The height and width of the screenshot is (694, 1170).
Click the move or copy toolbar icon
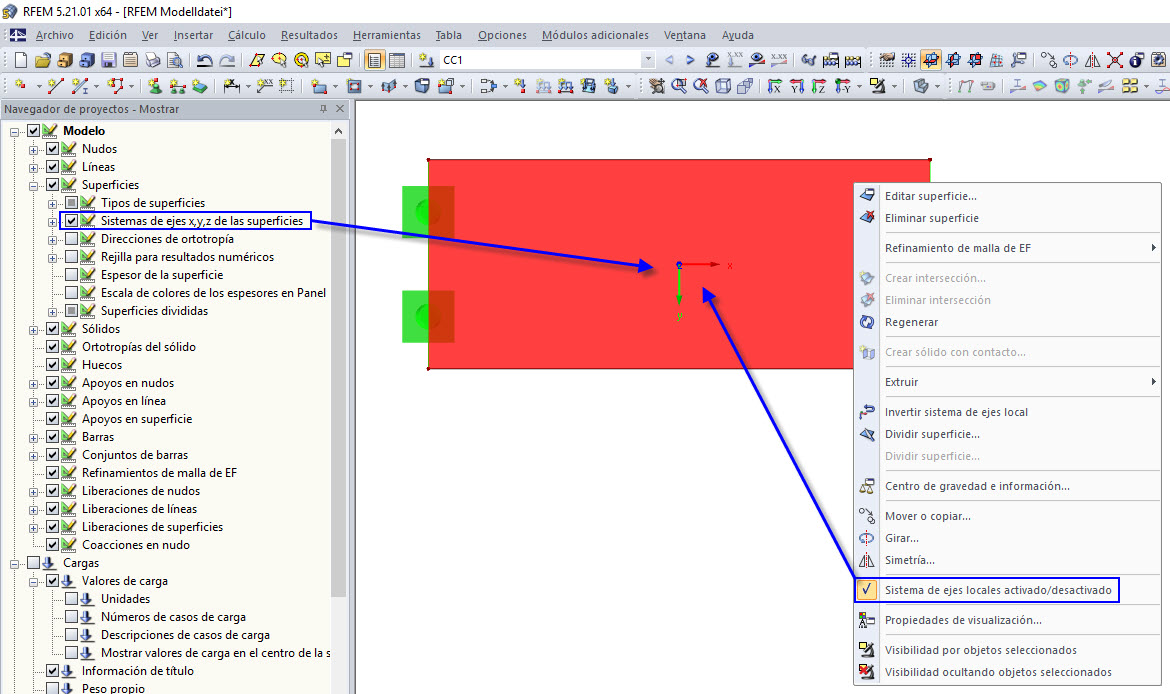click(x=1048, y=60)
